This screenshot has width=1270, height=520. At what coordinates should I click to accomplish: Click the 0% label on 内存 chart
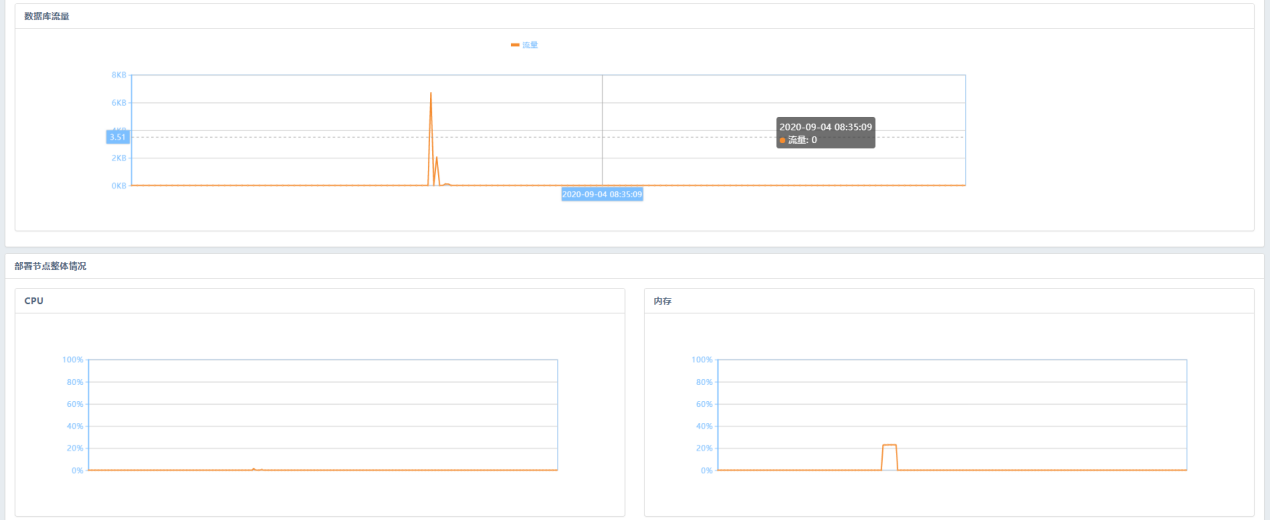(706, 470)
